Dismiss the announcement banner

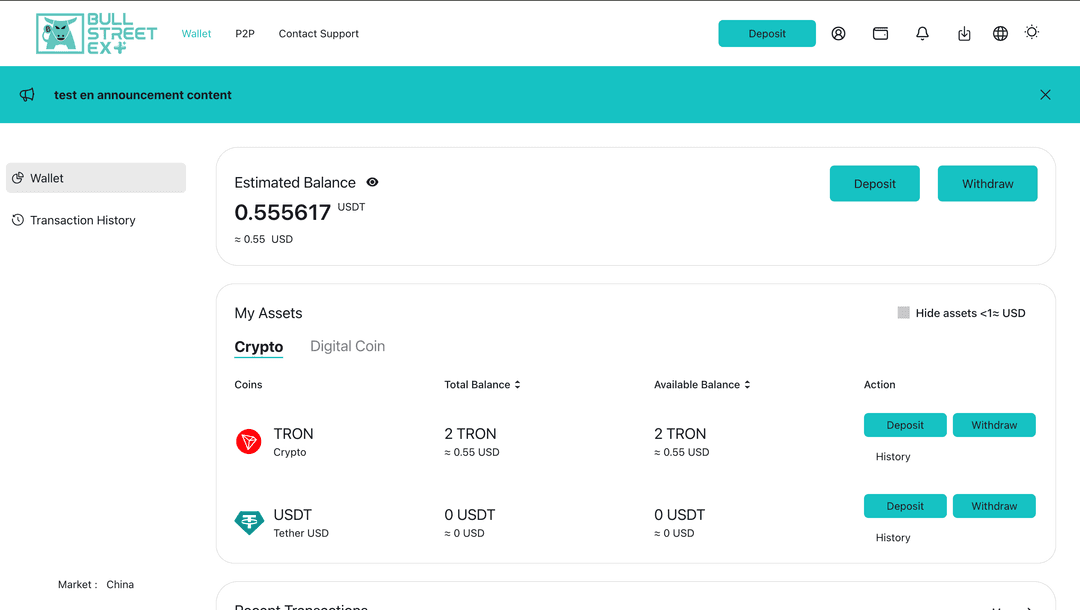[x=1045, y=95]
